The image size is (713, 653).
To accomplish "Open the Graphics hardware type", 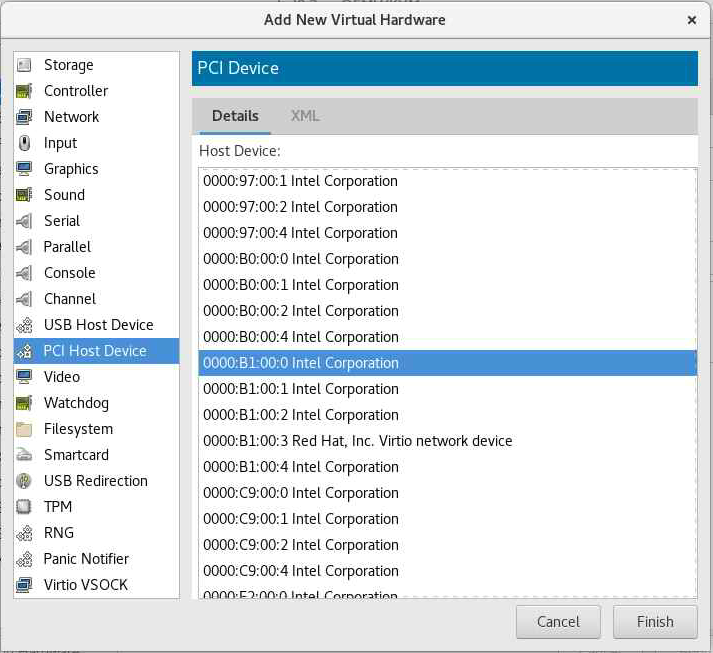I will tap(70, 169).
